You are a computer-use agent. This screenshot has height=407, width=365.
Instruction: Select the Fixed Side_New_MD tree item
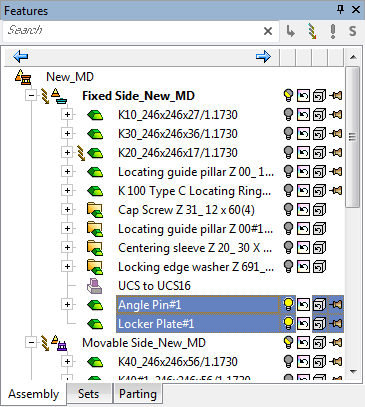click(x=138, y=96)
